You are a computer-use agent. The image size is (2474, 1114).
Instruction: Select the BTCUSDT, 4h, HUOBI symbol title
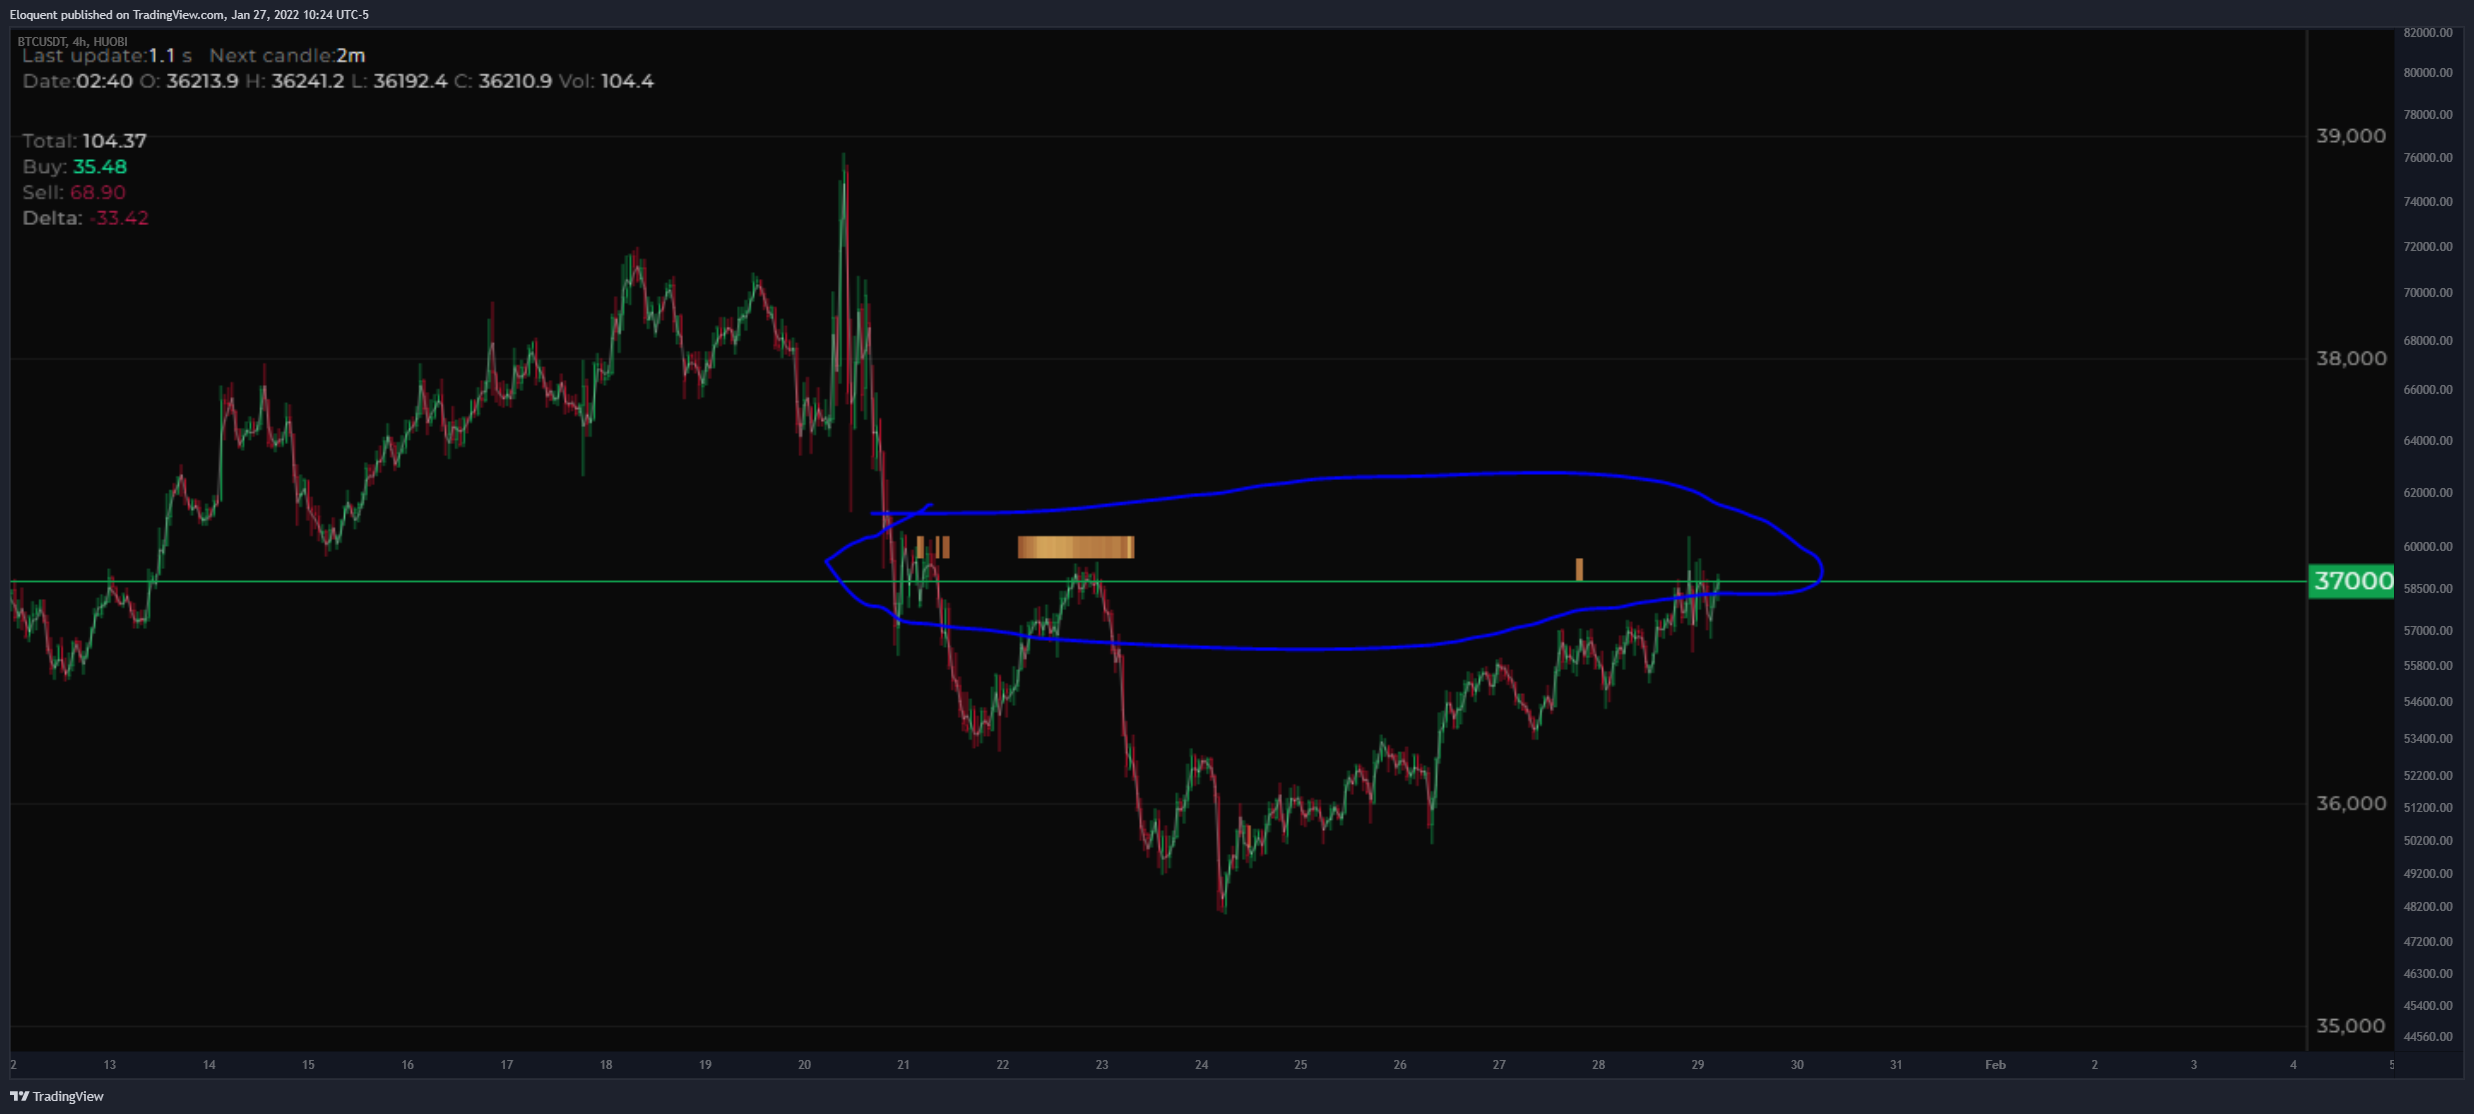pyautogui.click(x=73, y=41)
